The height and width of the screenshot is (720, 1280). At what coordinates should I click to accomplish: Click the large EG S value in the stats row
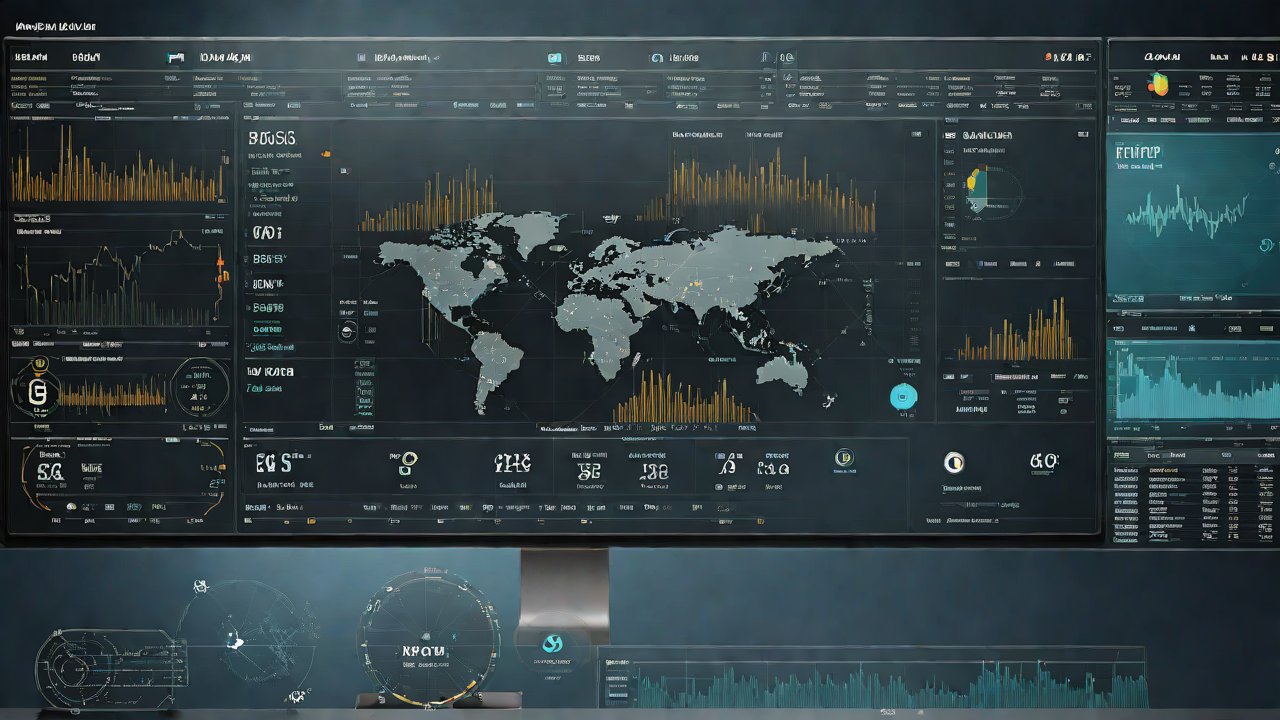point(273,462)
